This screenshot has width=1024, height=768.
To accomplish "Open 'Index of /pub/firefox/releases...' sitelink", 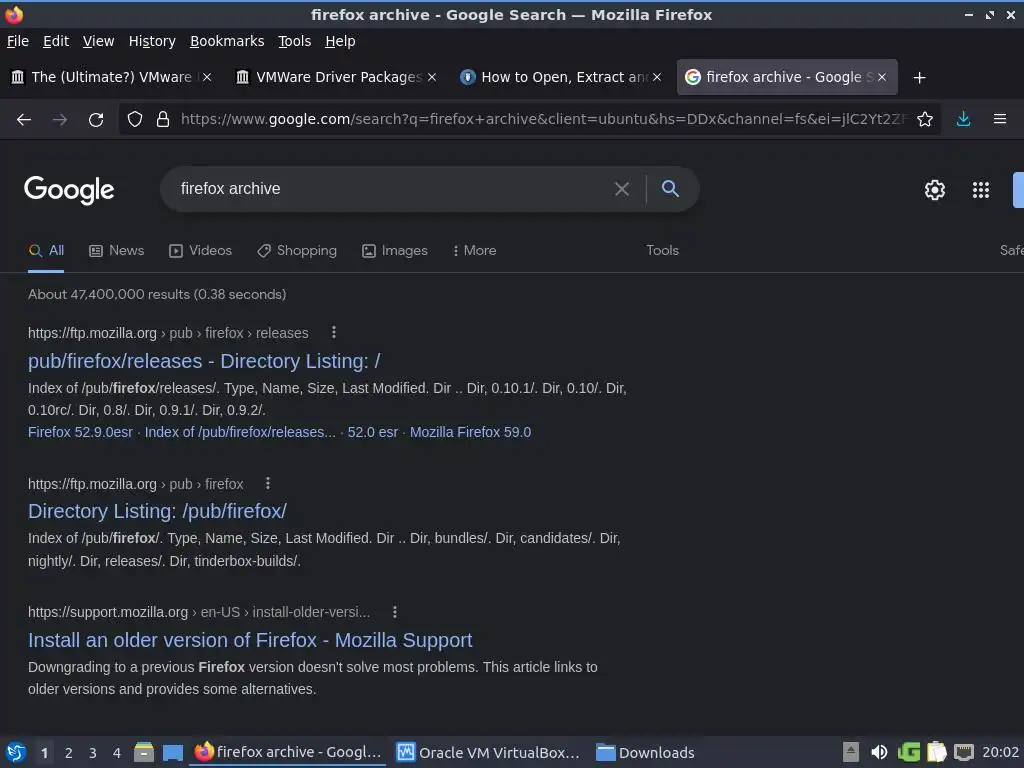I will pyautogui.click(x=240, y=432).
